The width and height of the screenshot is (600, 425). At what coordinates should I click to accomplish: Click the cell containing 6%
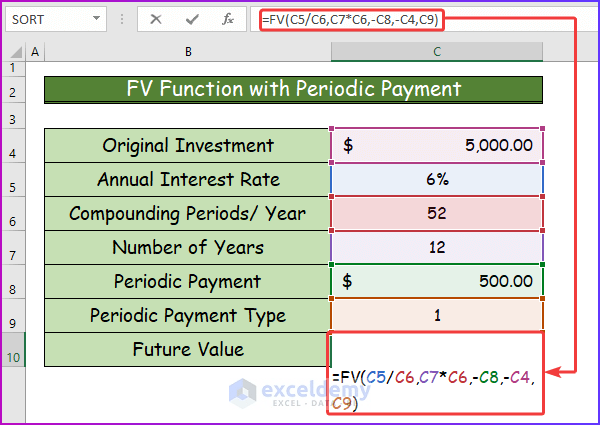[x=437, y=179]
